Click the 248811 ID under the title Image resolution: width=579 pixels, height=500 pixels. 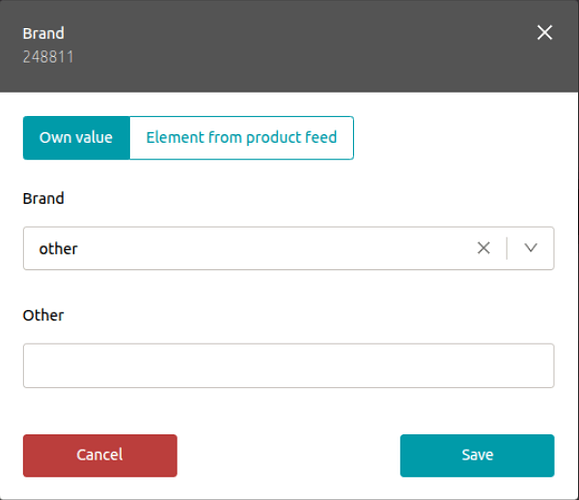48,57
